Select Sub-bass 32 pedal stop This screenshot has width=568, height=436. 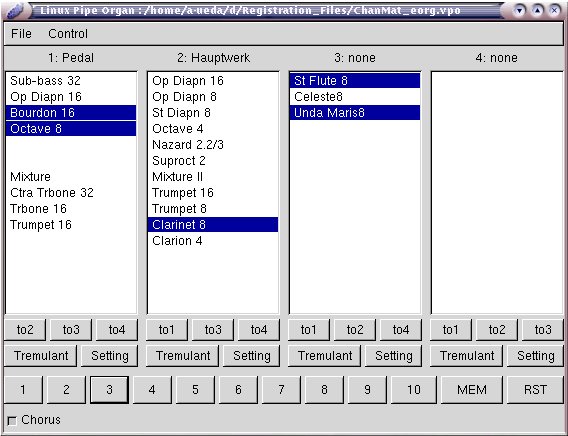[x=71, y=80]
